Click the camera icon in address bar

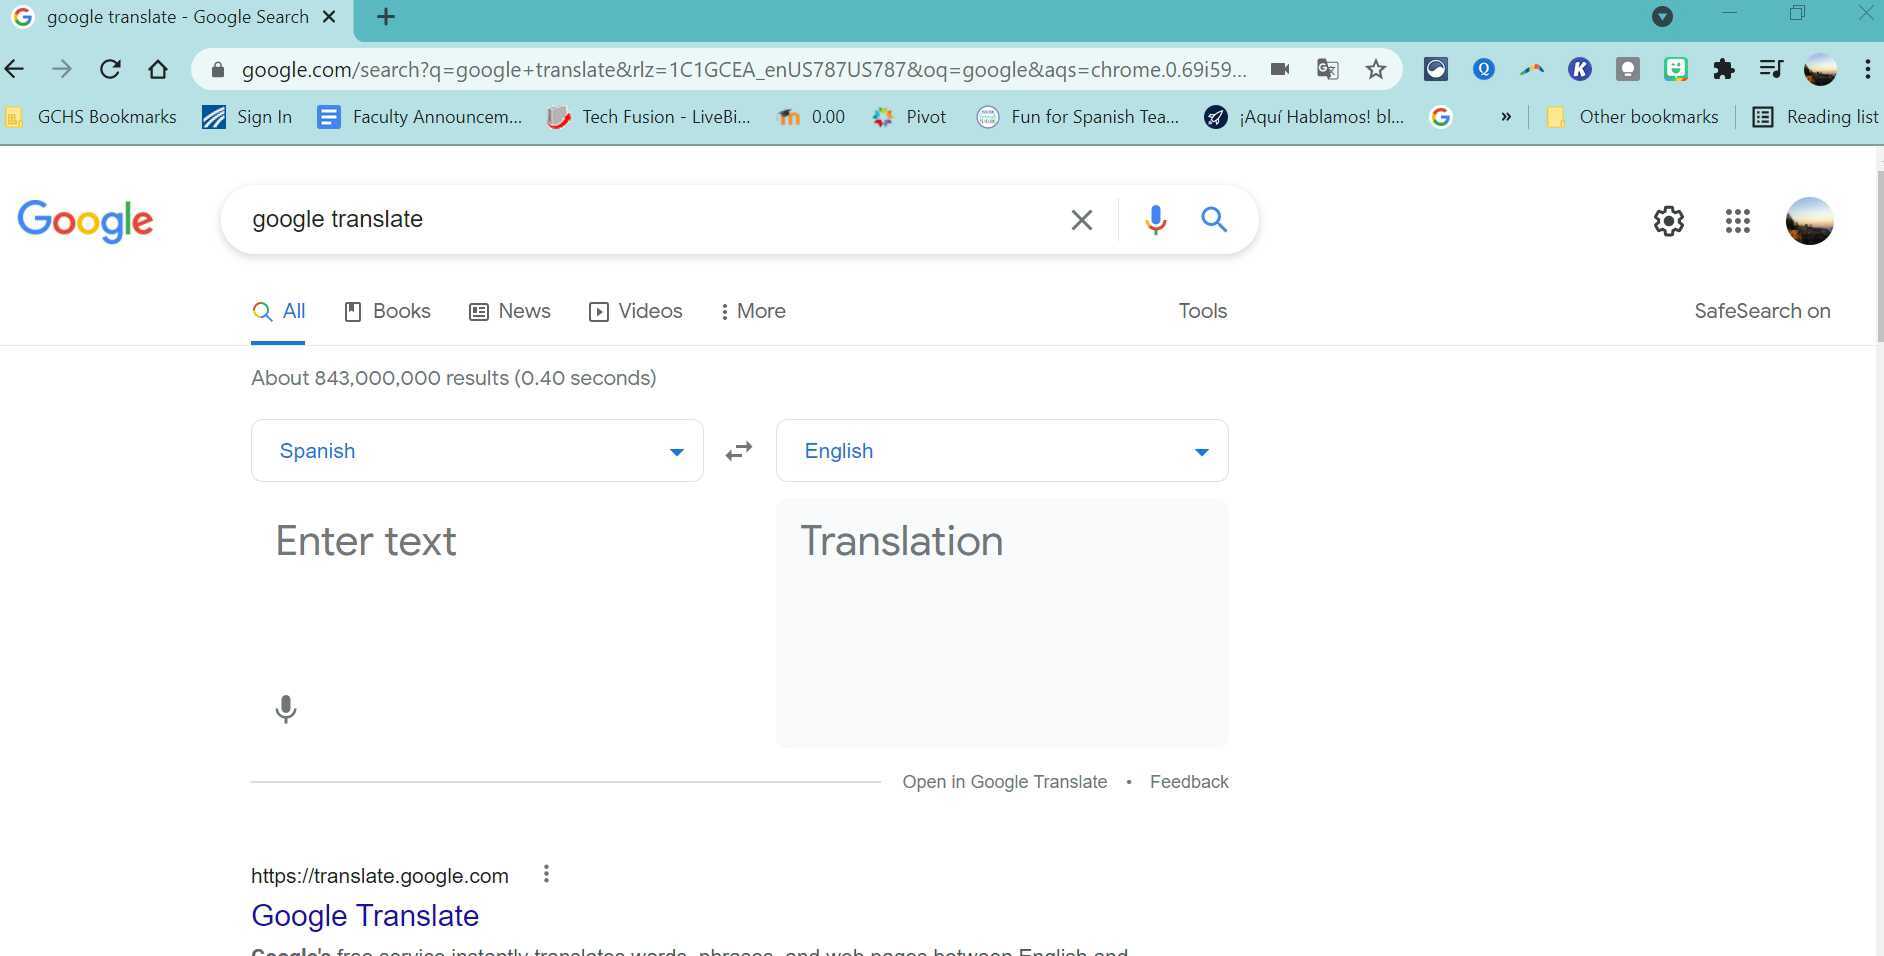[x=1279, y=69]
